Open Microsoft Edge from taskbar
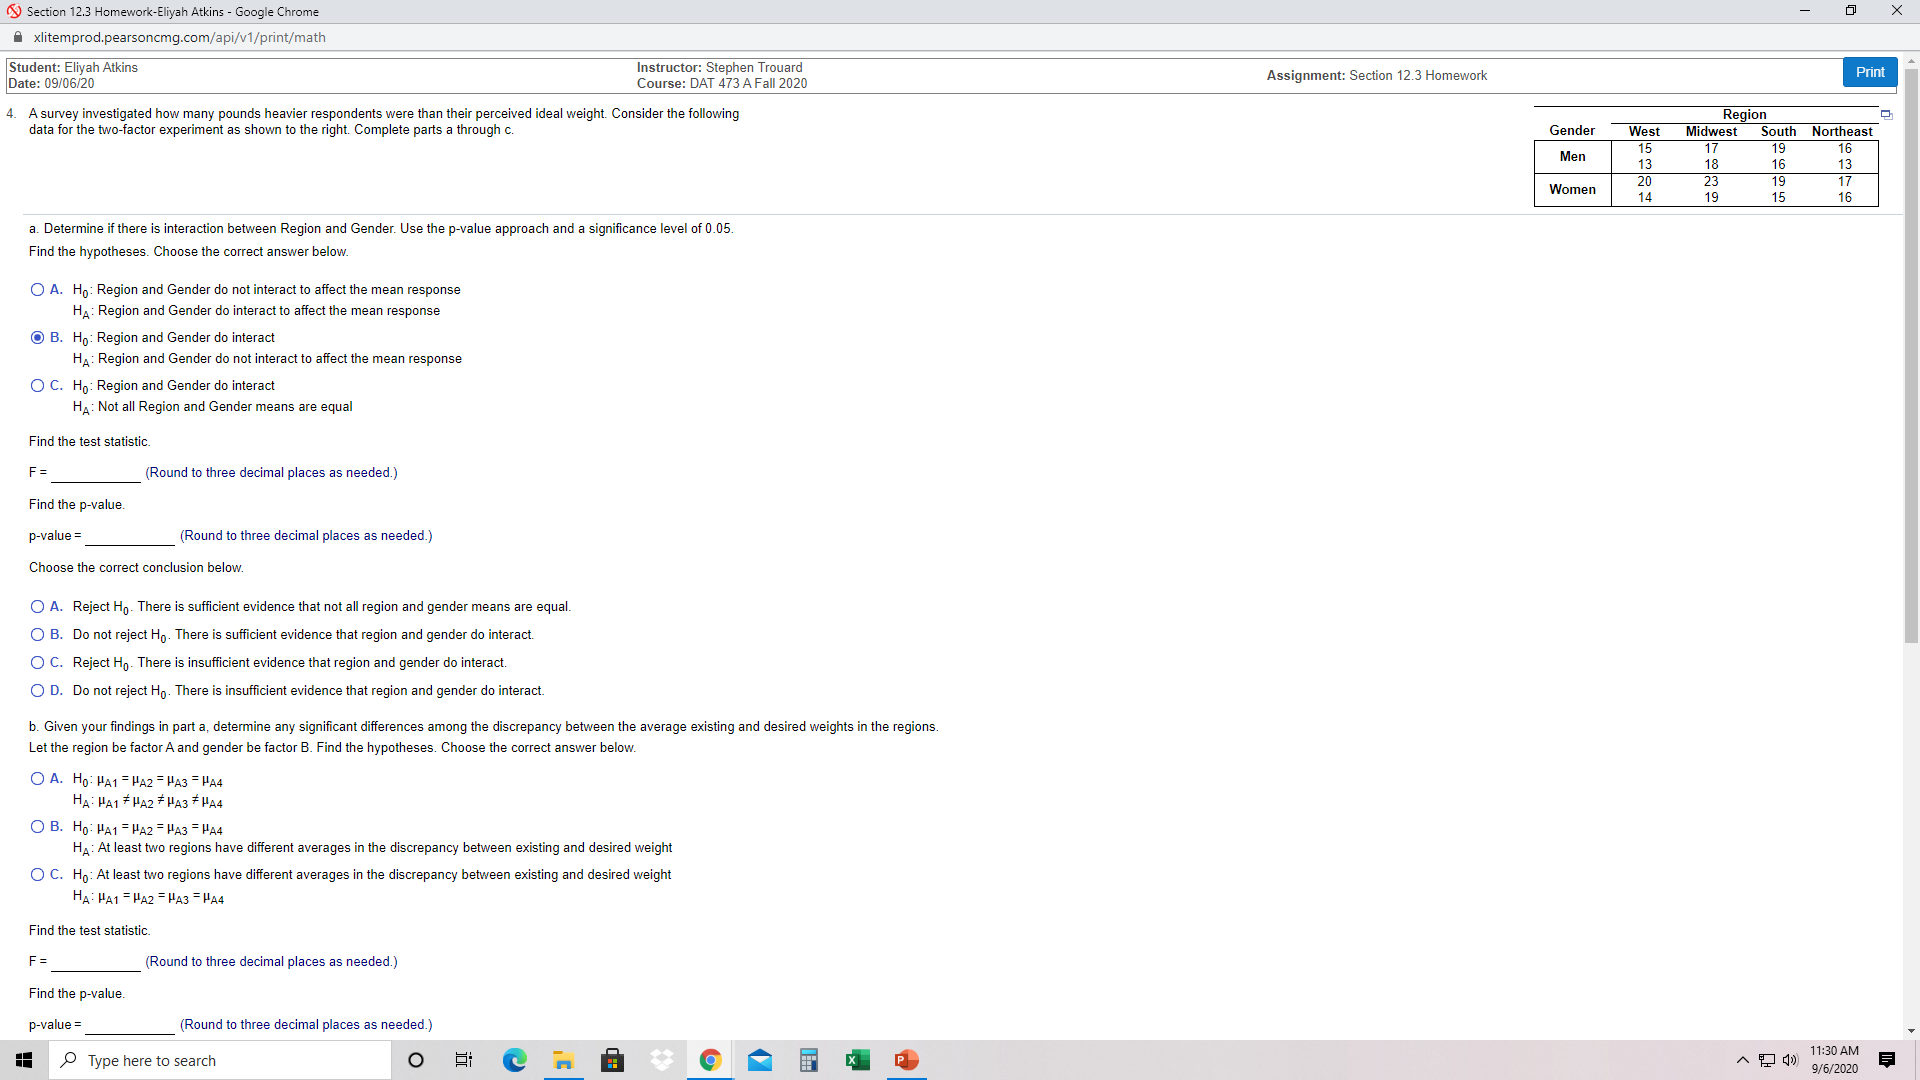 [x=514, y=1060]
